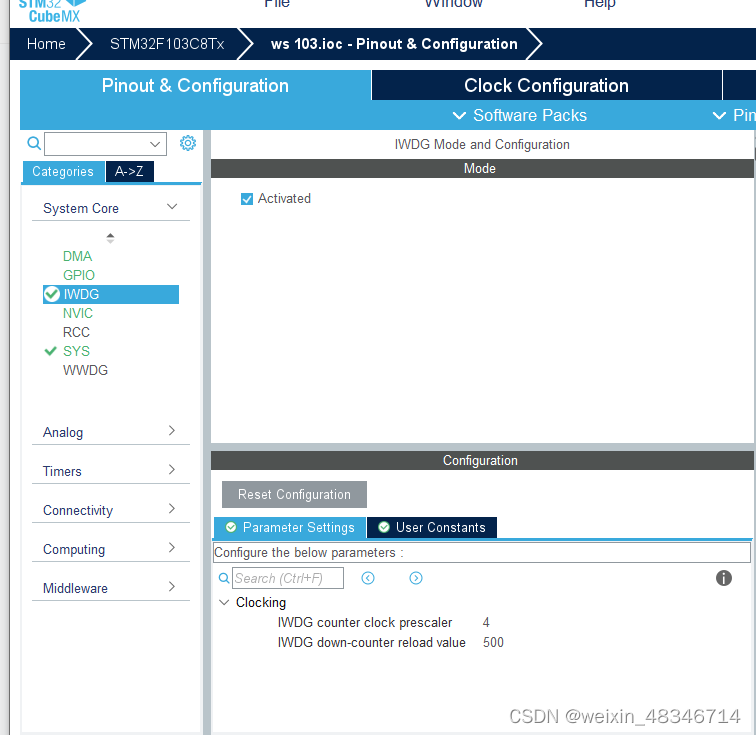Click the IWDG down-counter reload value 500
The image size is (756, 735).
[493, 642]
